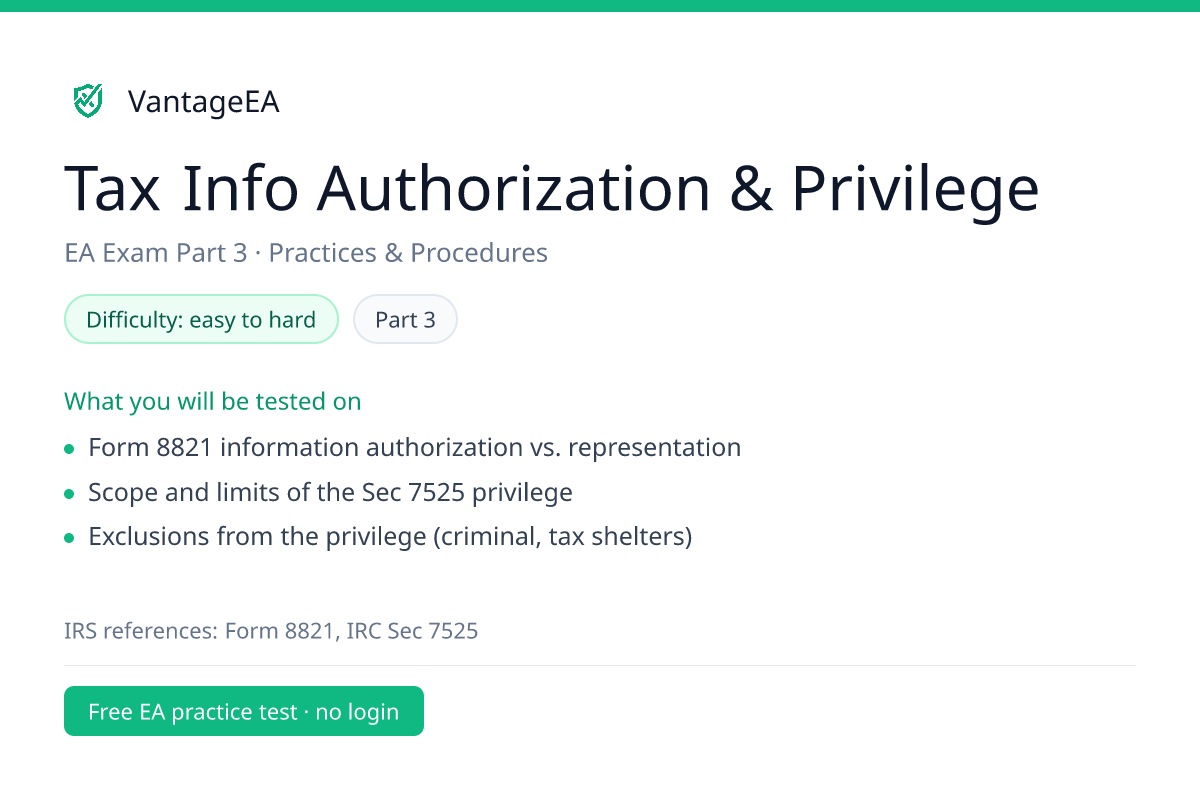Select the Form 8821 information authorization item
The width and height of the screenshot is (1200, 800).
tap(415, 447)
